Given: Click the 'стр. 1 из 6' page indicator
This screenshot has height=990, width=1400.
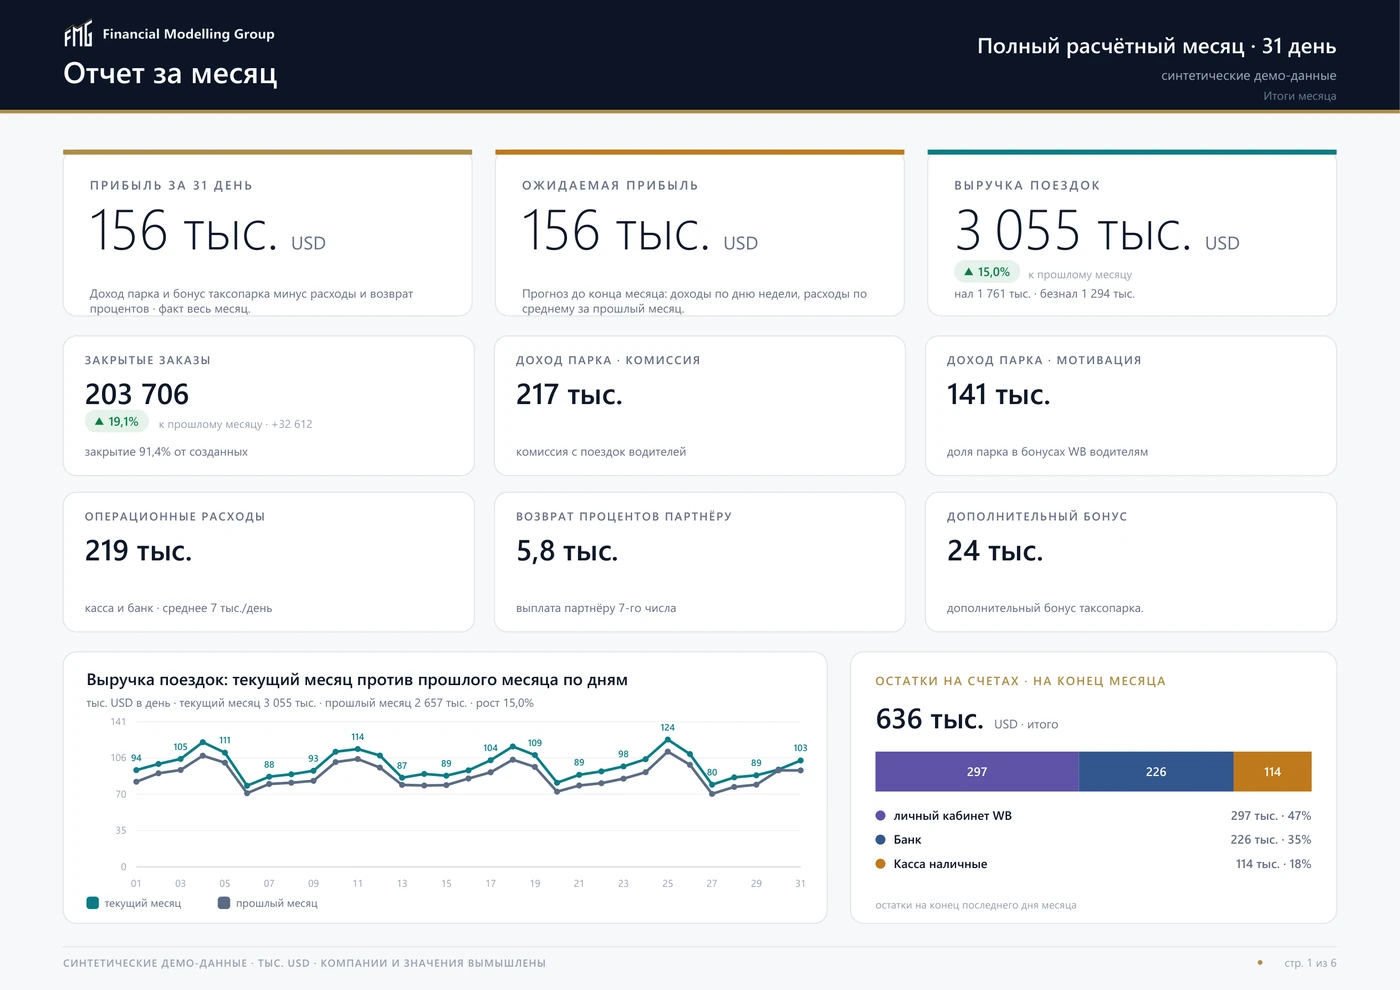Looking at the screenshot, I should coord(1310,963).
